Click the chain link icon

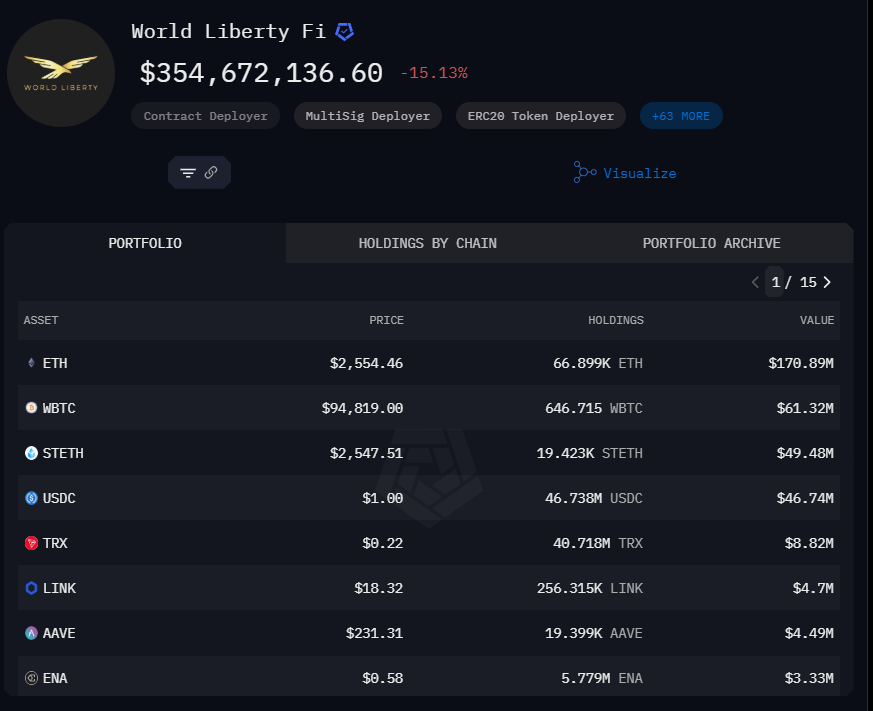[x=211, y=173]
